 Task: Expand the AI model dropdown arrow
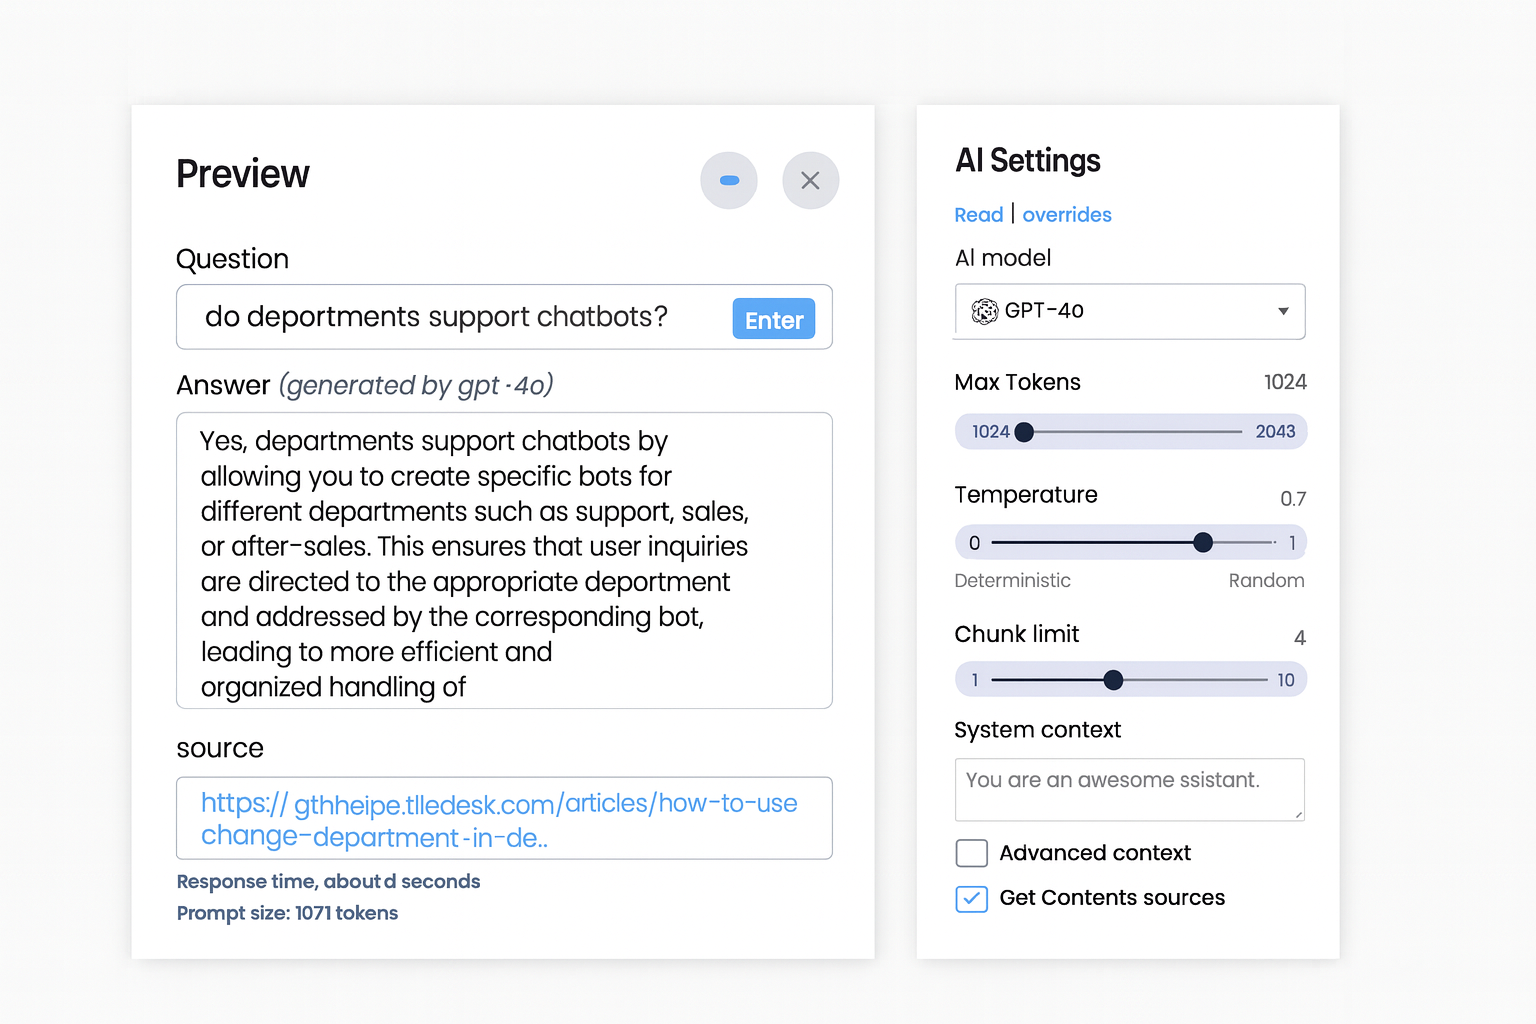(1283, 312)
